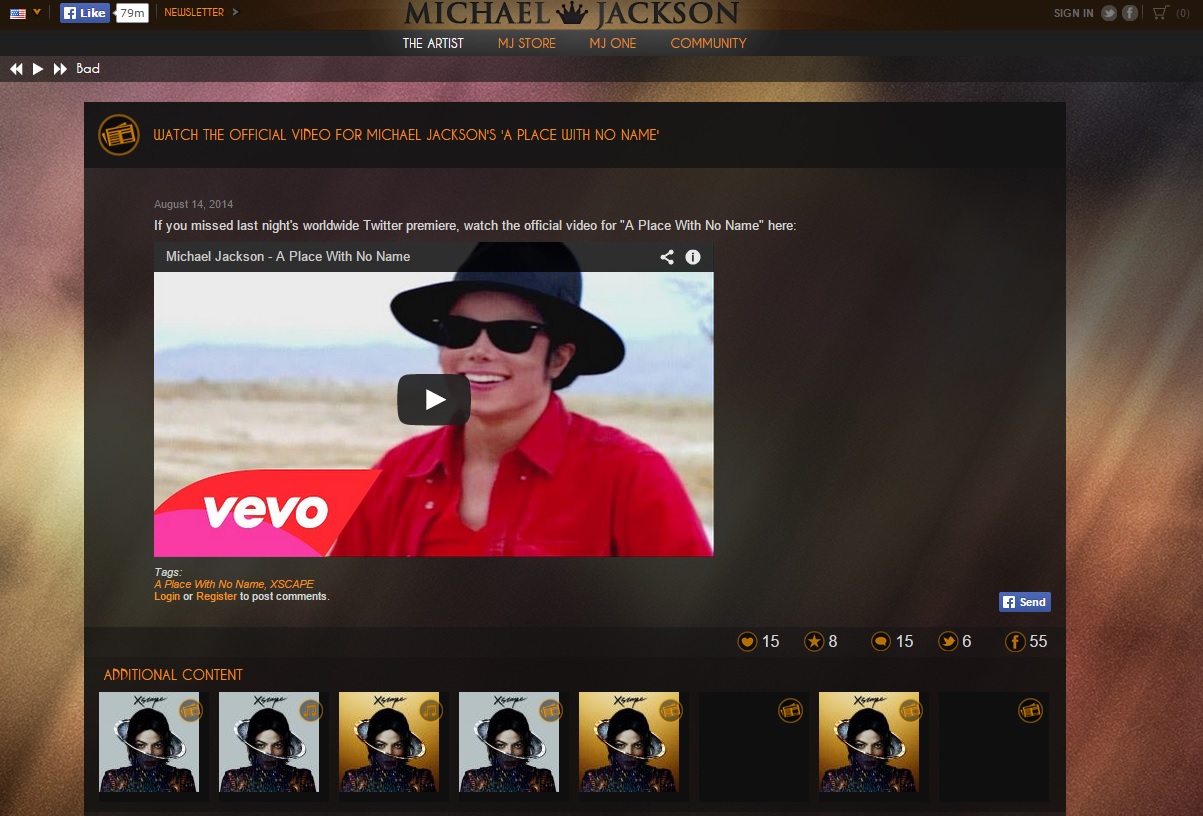Click Login to post comments
The height and width of the screenshot is (816, 1203).
click(167, 596)
